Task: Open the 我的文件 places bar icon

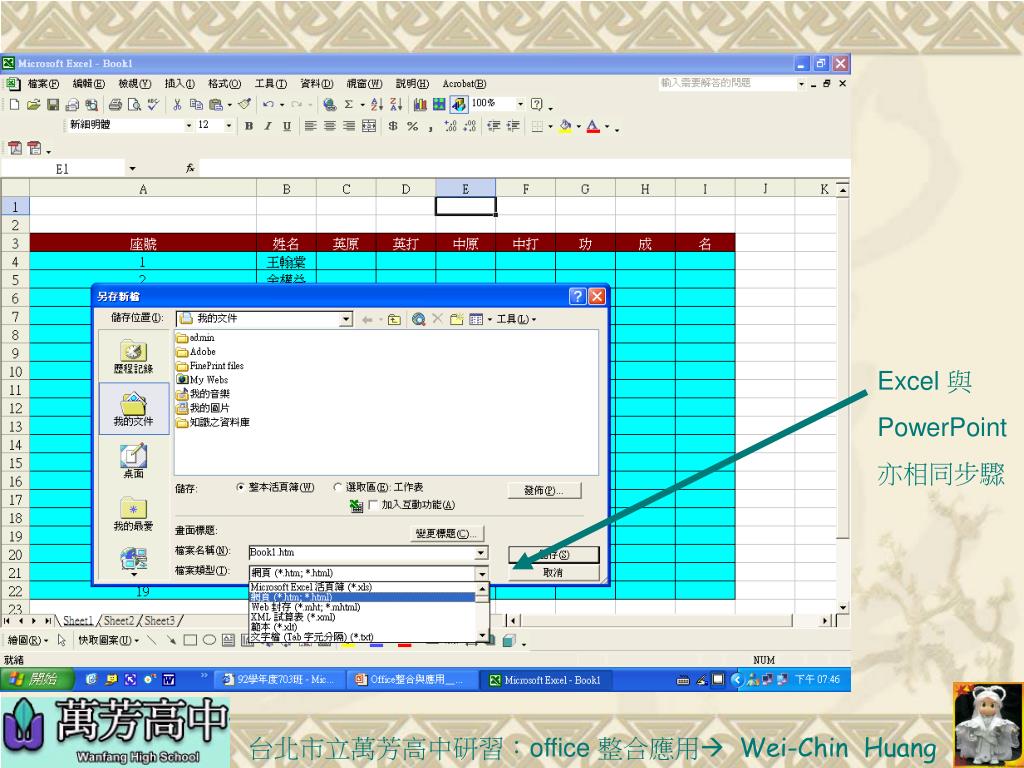Action: pos(134,409)
